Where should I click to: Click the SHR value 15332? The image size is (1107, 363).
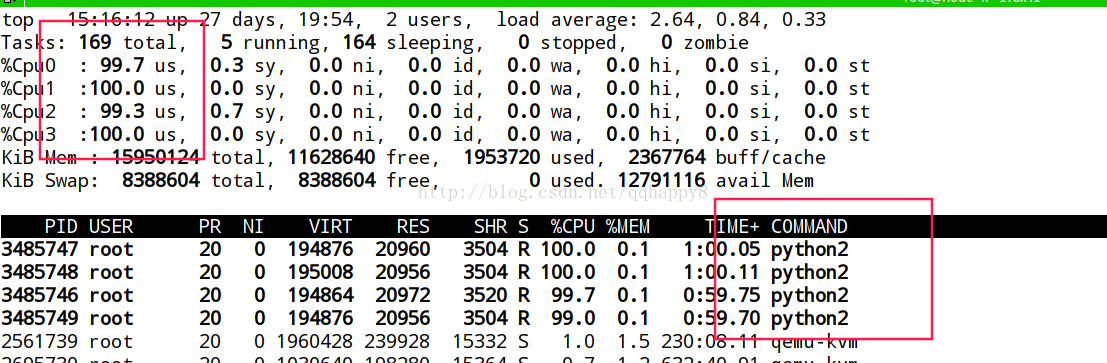tap(480, 342)
